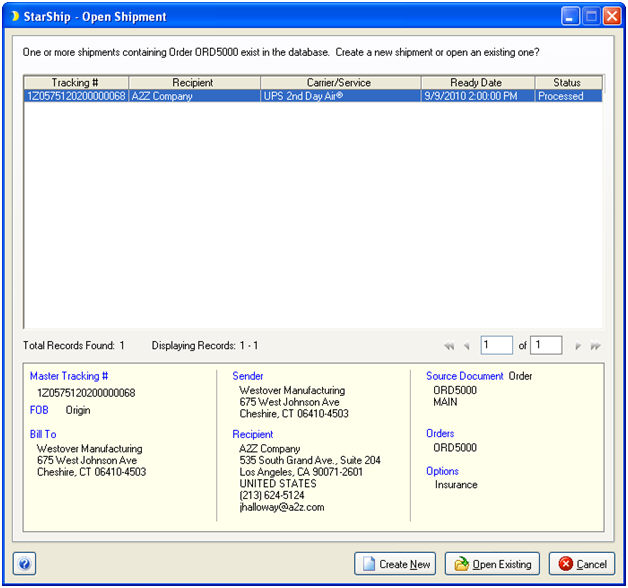Click the Source Document label
Image resolution: width=628 pixels, height=588 pixels.
(x=465, y=376)
